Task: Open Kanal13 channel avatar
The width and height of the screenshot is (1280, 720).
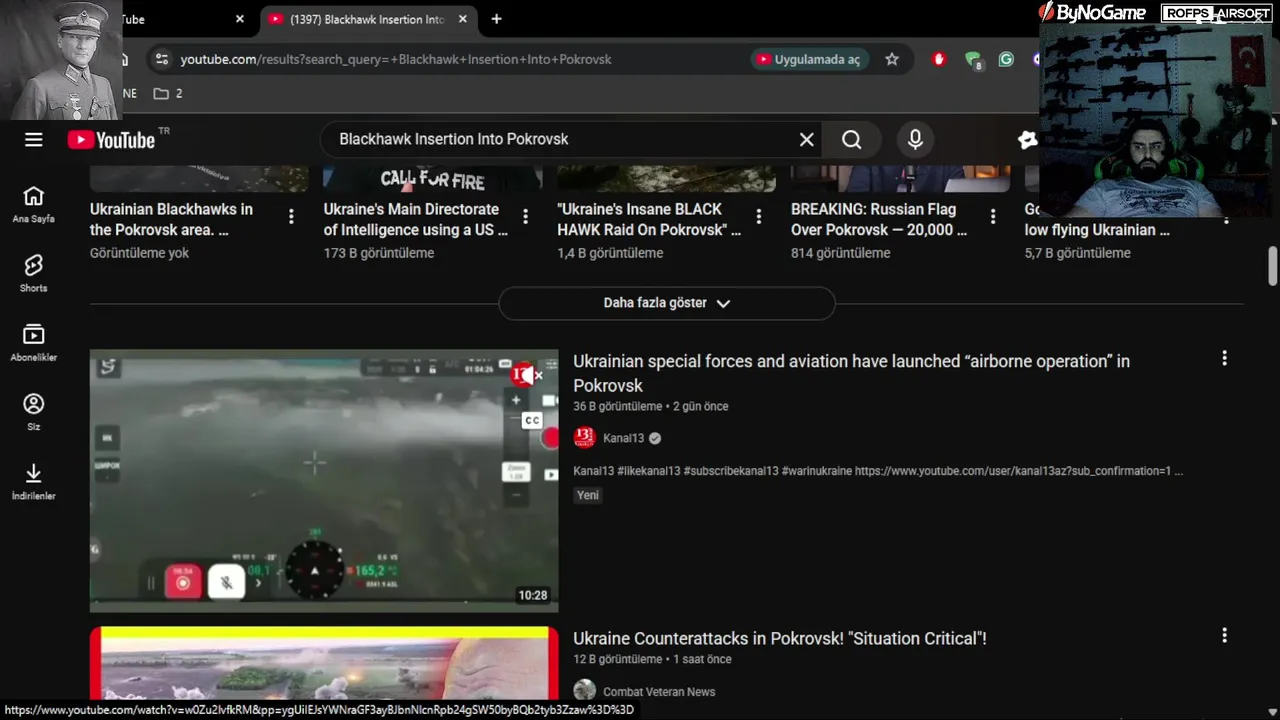Action: pyautogui.click(x=584, y=437)
